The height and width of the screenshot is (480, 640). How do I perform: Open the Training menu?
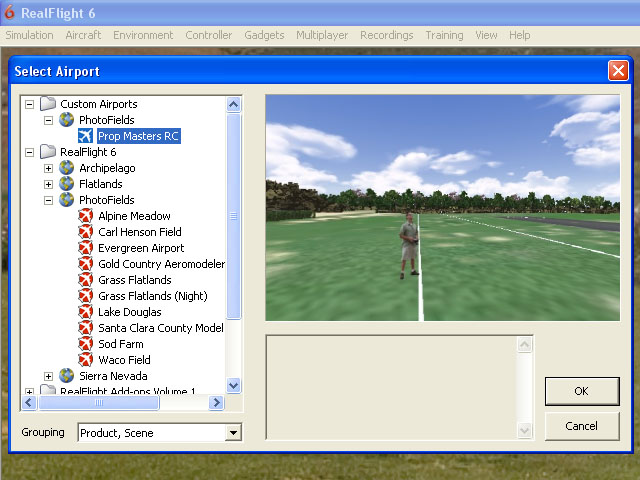(x=444, y=35)
